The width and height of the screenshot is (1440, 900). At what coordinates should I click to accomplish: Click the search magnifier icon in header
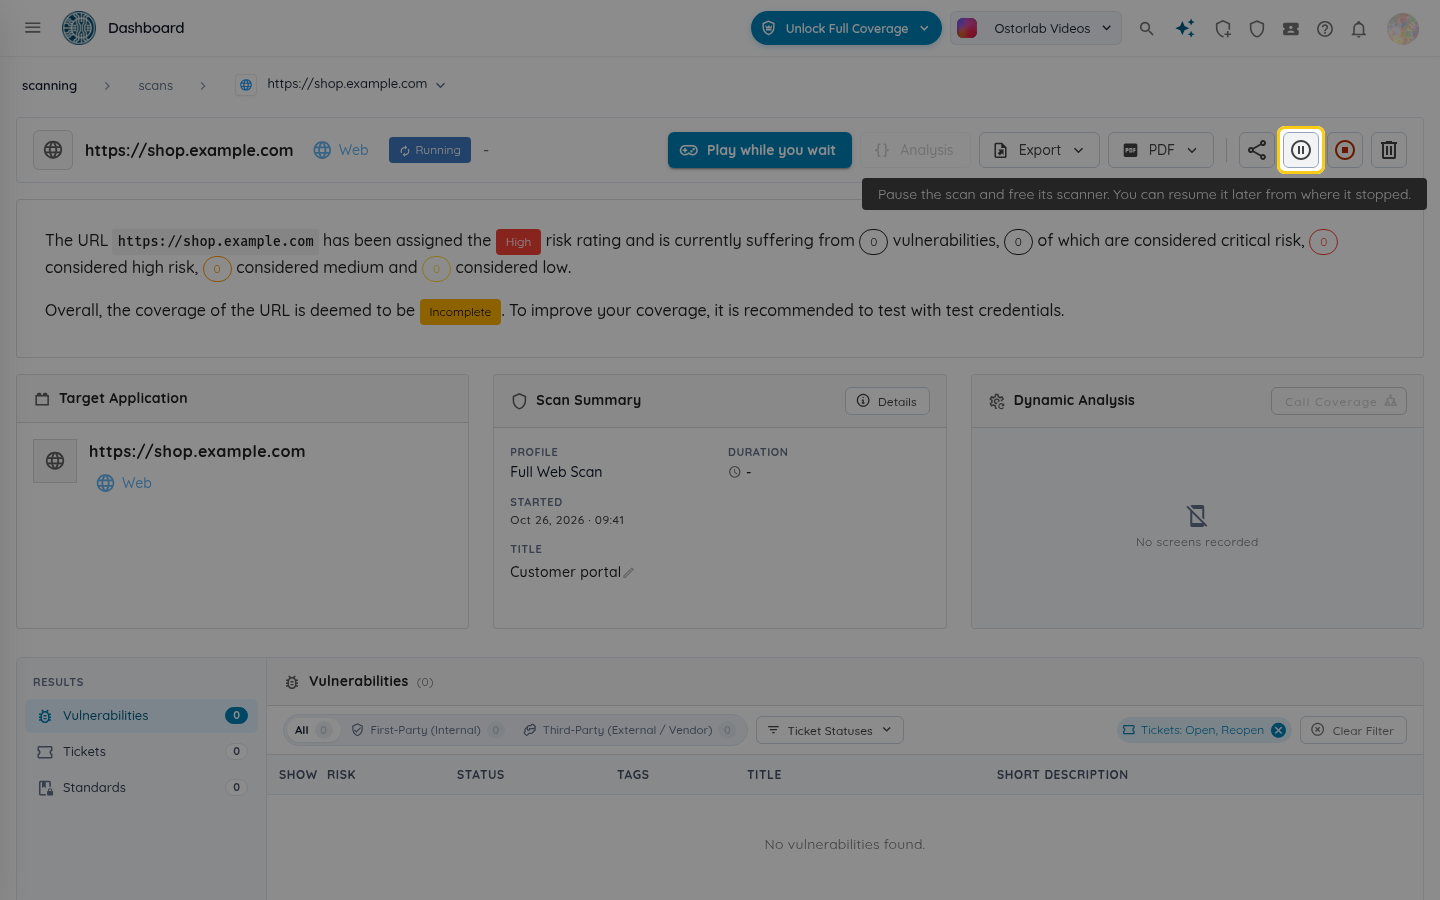click(1147, 29)
